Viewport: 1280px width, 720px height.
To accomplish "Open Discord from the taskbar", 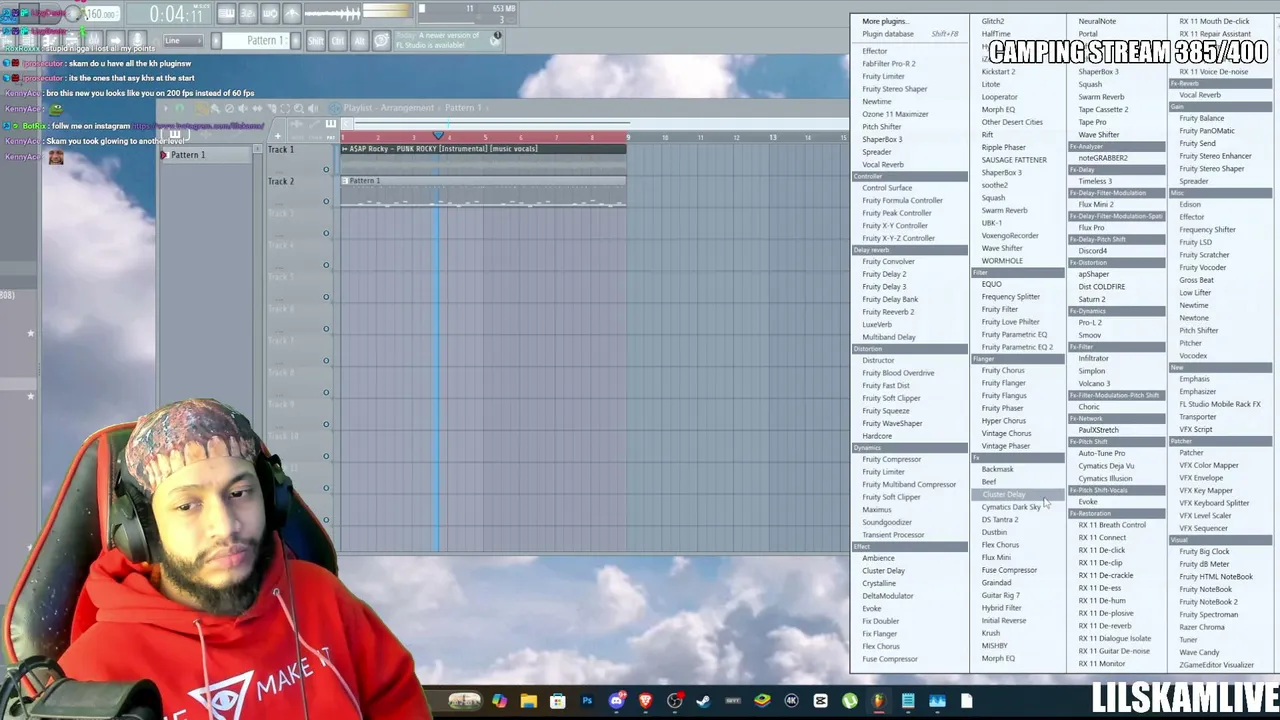I will [x=616, y=701].
